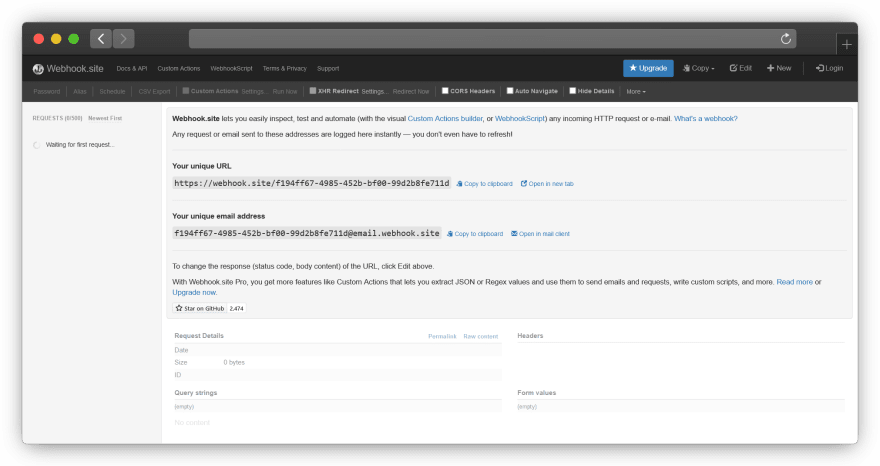
Task: Open Custom Actions in the top navigation
Action: pyautogui.click(x=178, y=68)
